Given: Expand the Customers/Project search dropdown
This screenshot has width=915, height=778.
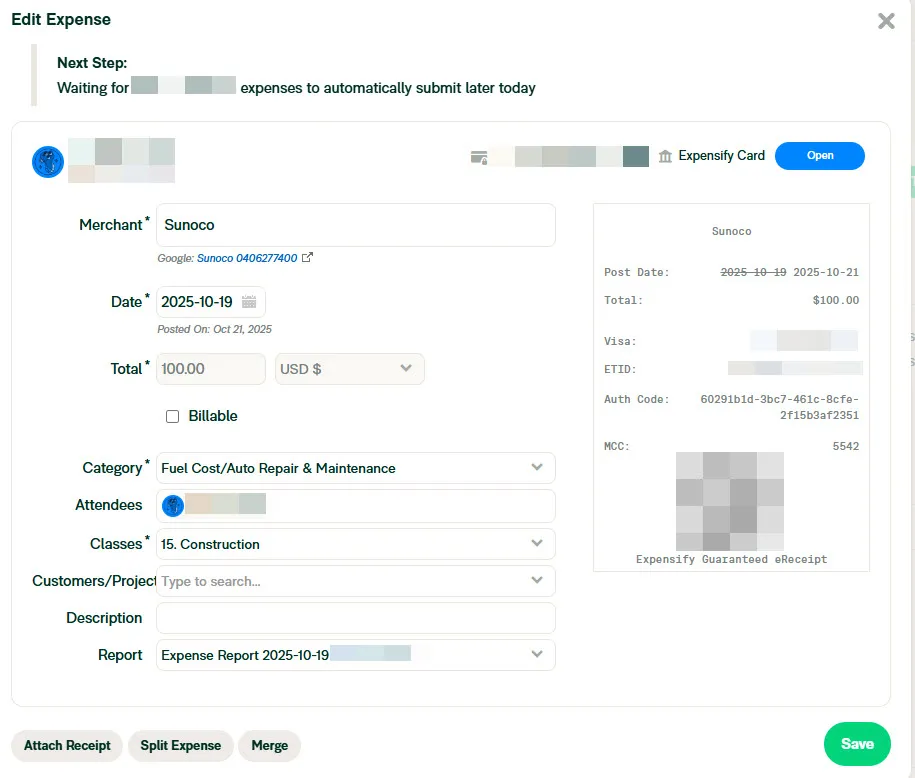Looking at the screenshot, I should 537,581.
